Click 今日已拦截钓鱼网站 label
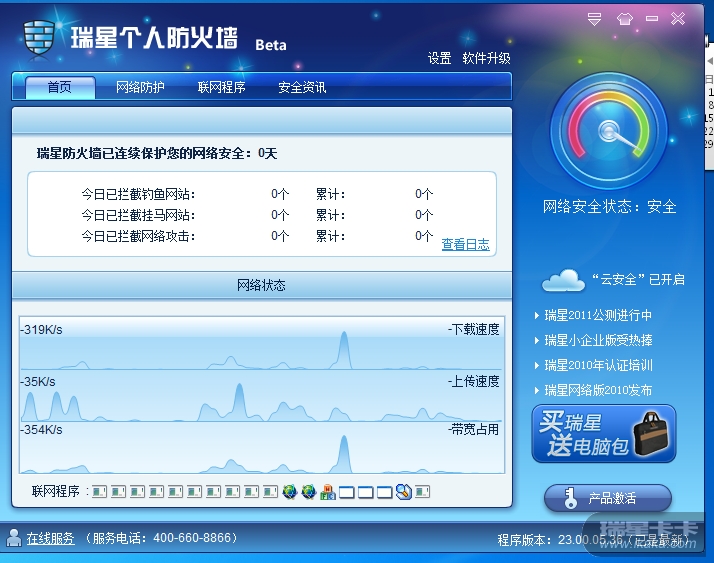Image resolution: width=714 pixels, height=563 pixels. (x=138, y=194)
